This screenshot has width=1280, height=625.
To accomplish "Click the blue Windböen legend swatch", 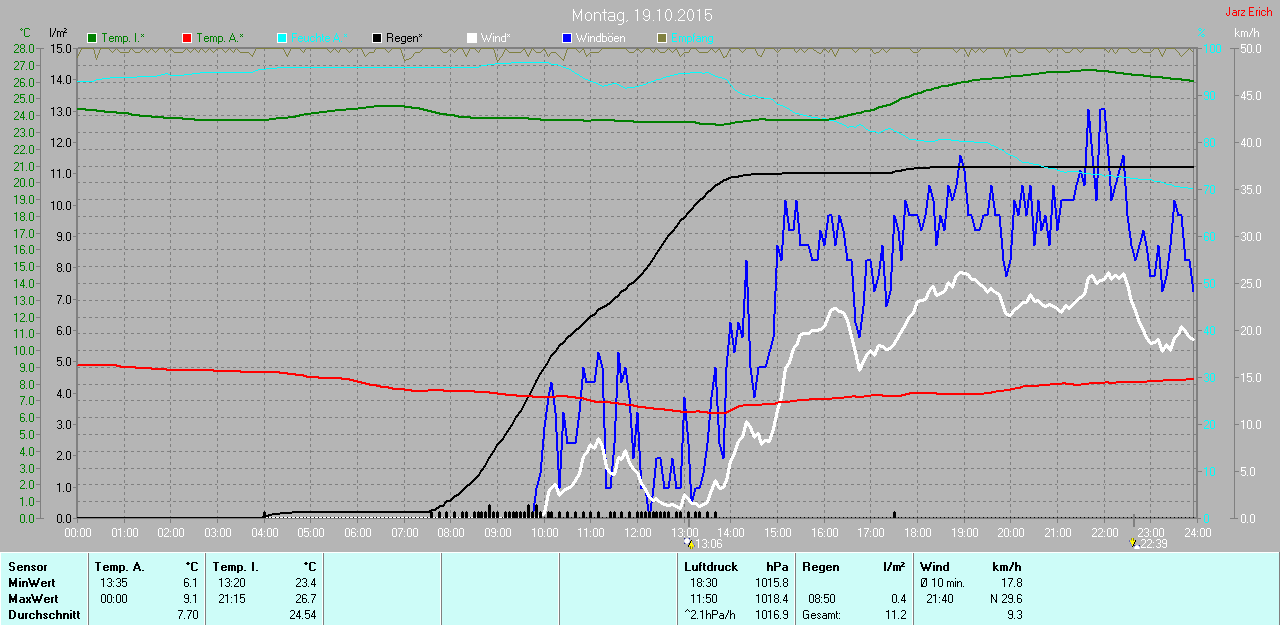I will [567, 38].
